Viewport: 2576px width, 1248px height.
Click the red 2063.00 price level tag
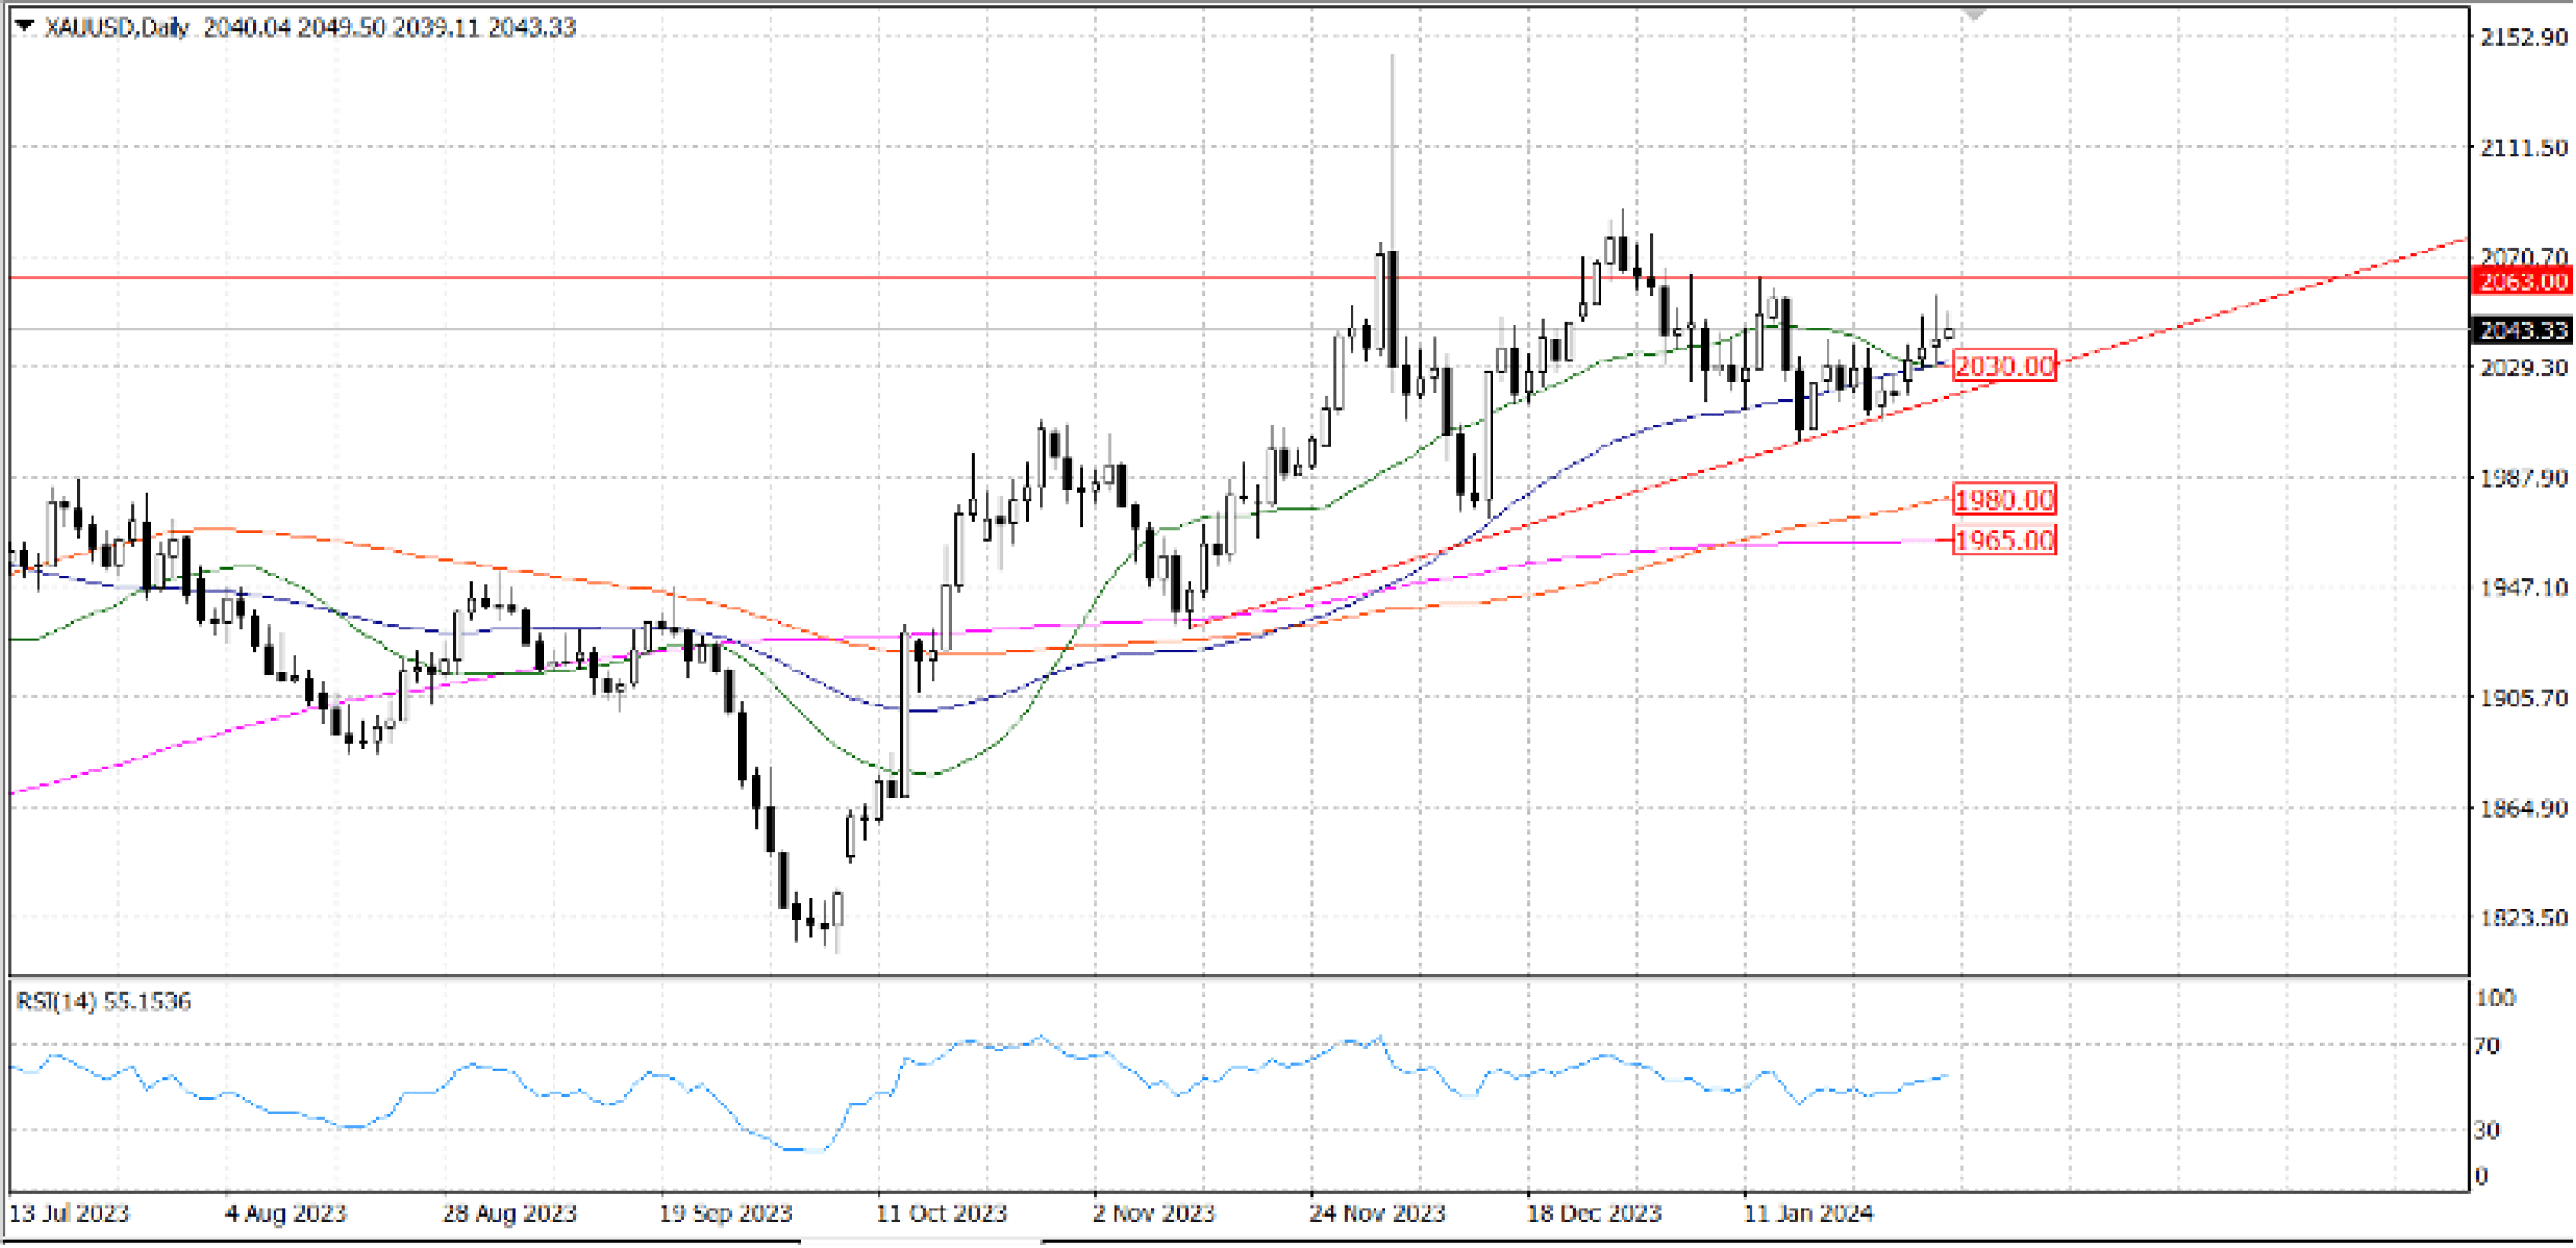[2522, 281]
